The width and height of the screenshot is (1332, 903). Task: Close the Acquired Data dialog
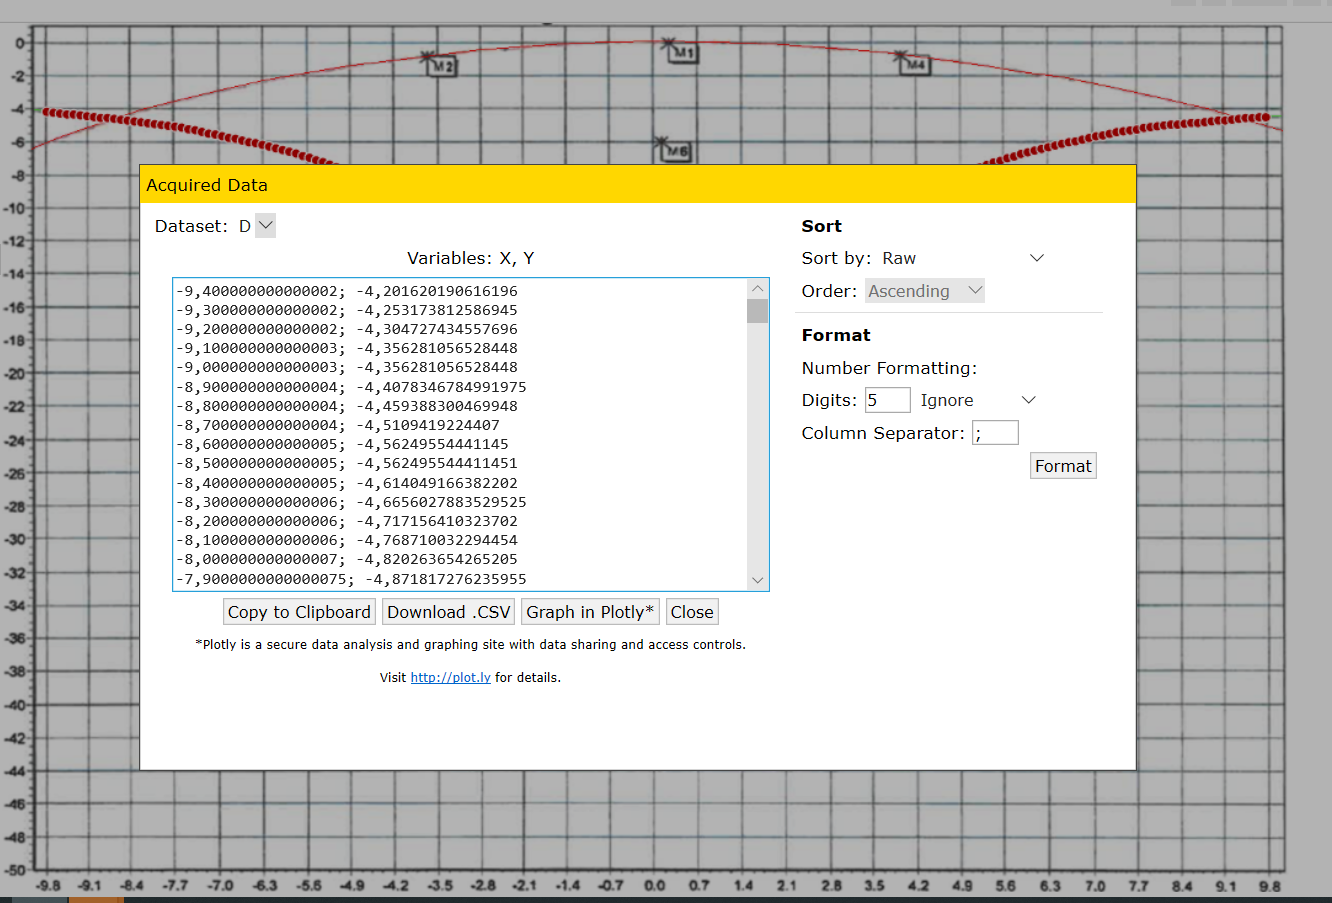click(x=692, y=611)
